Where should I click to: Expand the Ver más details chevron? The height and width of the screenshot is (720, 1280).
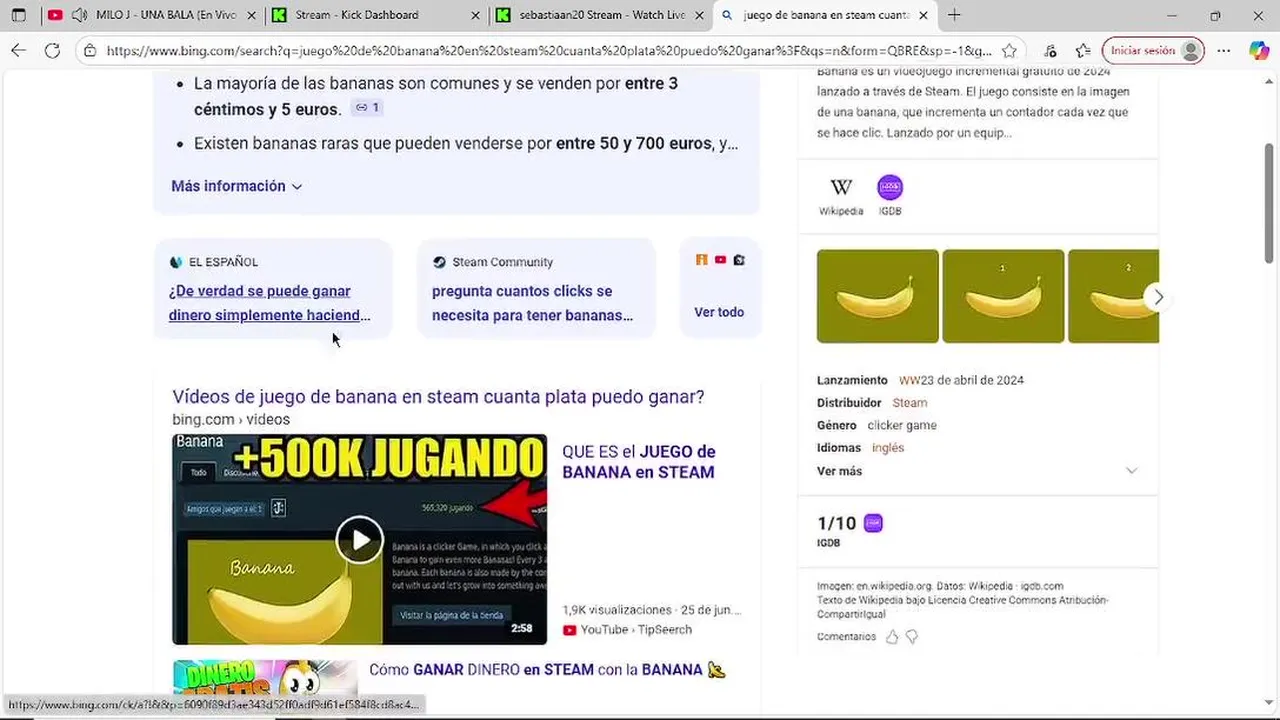(x=1131, y=471)
